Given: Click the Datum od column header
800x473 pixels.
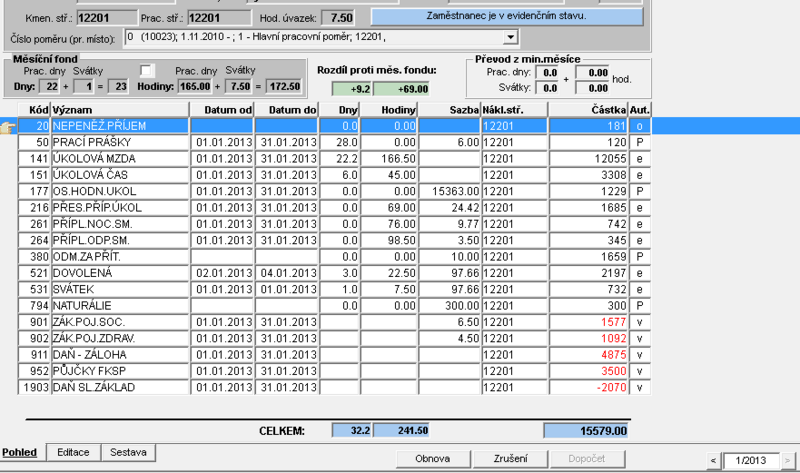Looking at the screenshot, I should (222, 110).
